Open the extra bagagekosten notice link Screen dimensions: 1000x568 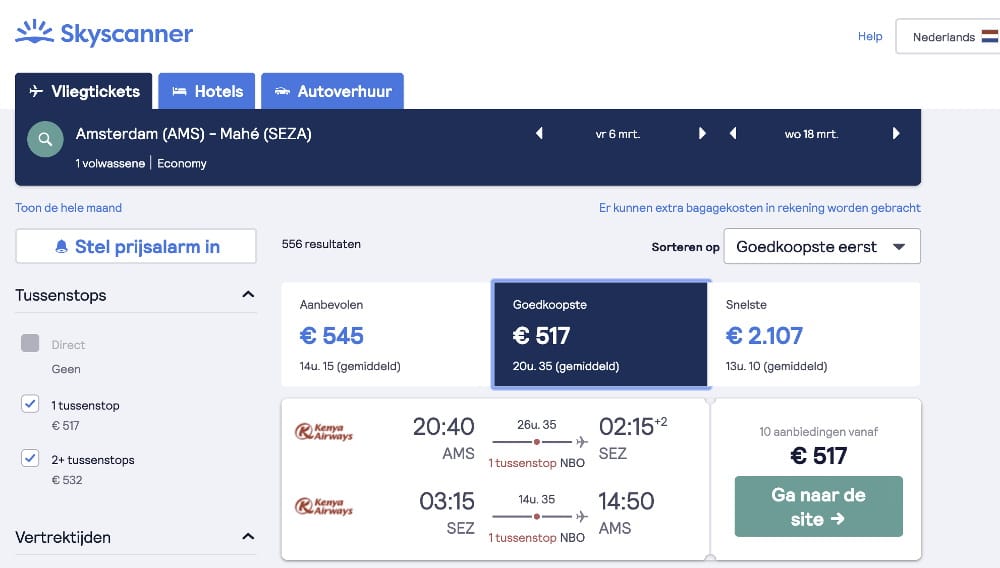click(760, 208)
